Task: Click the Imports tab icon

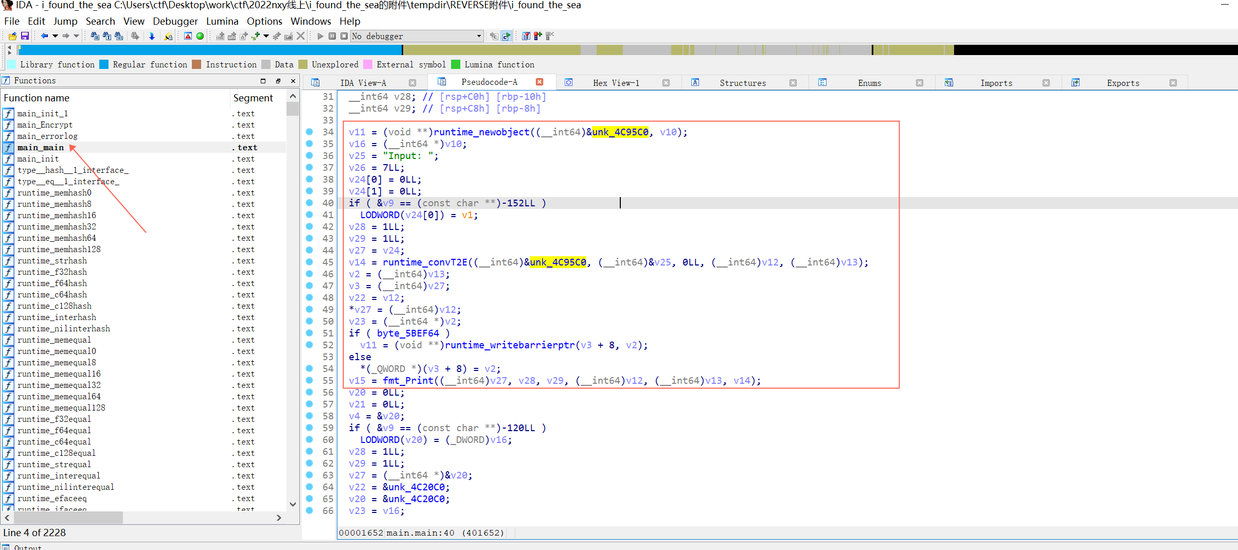Action: 949,82
